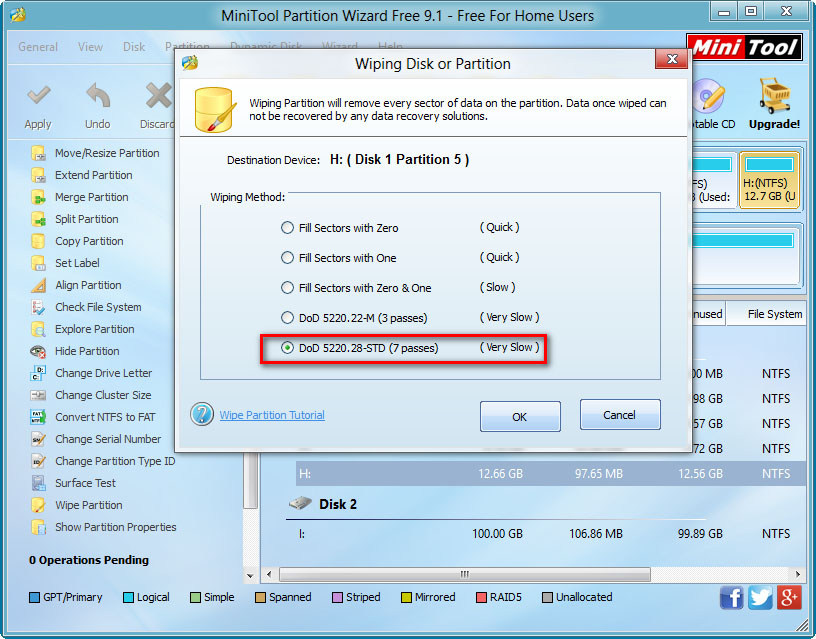Open the General menu
The height and width of the screenshot is (639, 816).
point(38,47)
